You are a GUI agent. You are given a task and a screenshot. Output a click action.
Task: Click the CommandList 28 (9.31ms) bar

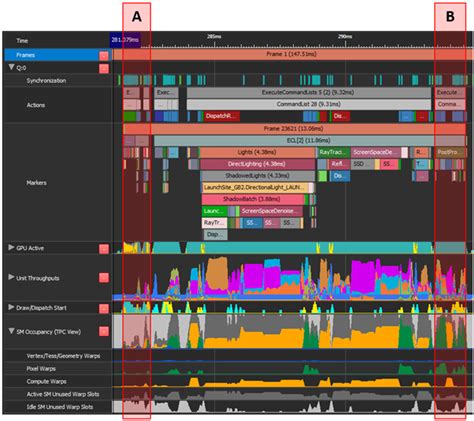point(309,104)
